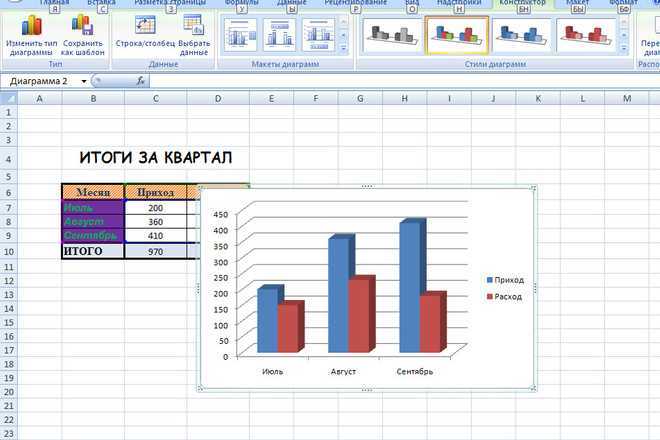Open the Name Box dropdown arrow
This screenshot has width=660, height=440.
(84, 81)
